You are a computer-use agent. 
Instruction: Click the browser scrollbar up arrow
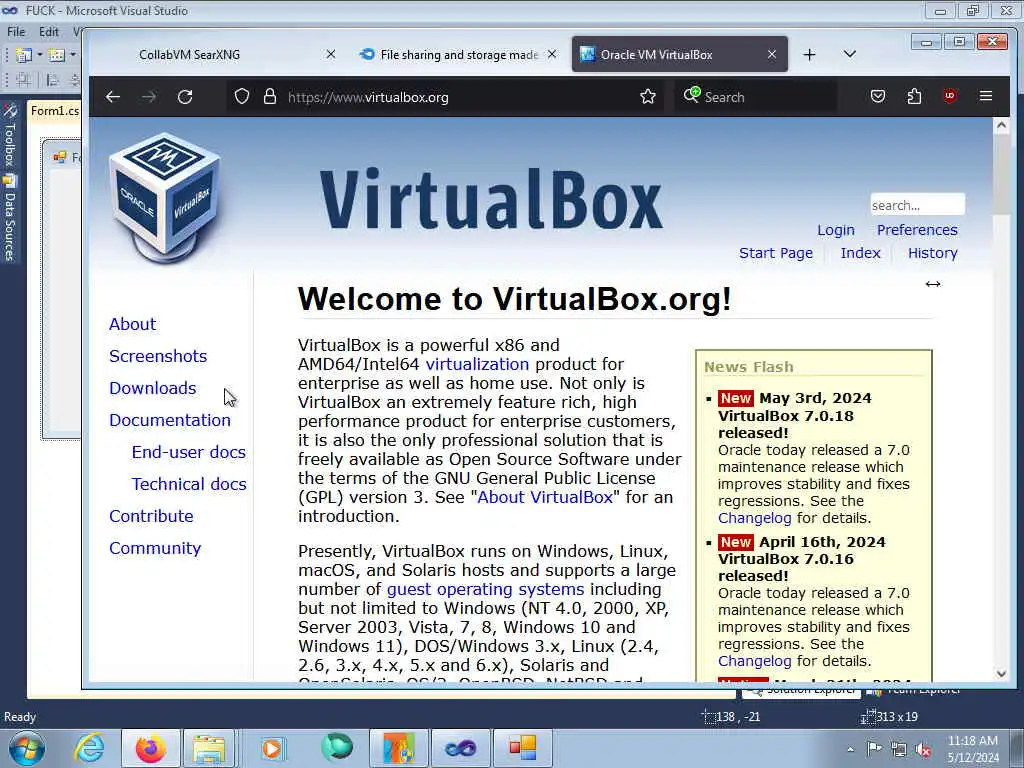(1001, 125)
